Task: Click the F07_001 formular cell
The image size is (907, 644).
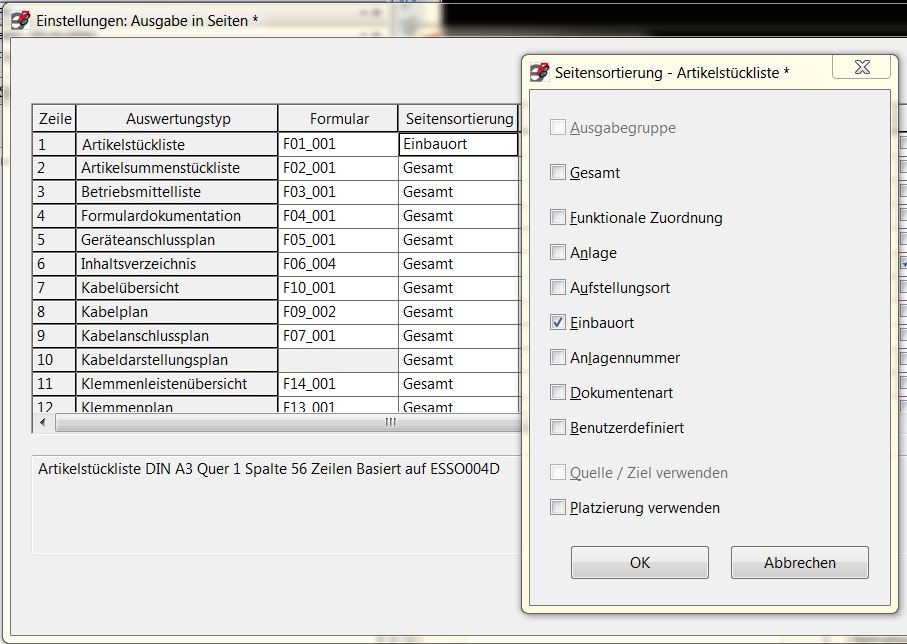Action: [x=338, y=336]
